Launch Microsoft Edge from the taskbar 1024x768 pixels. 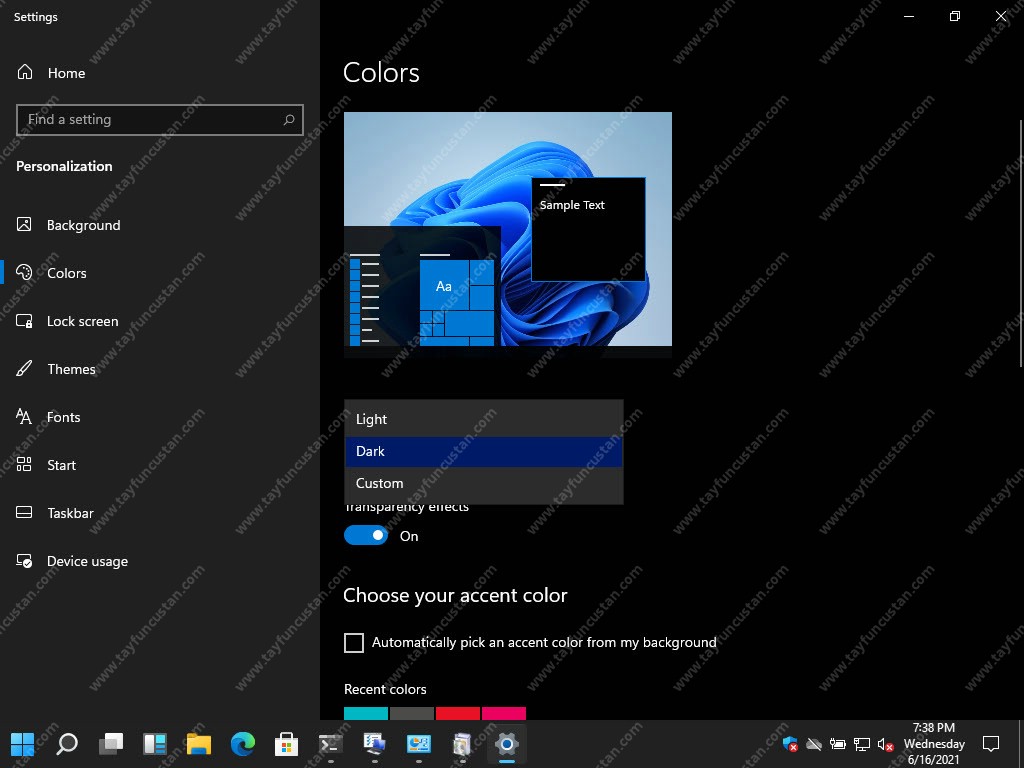pyautogui.click(x=243, y=743)
